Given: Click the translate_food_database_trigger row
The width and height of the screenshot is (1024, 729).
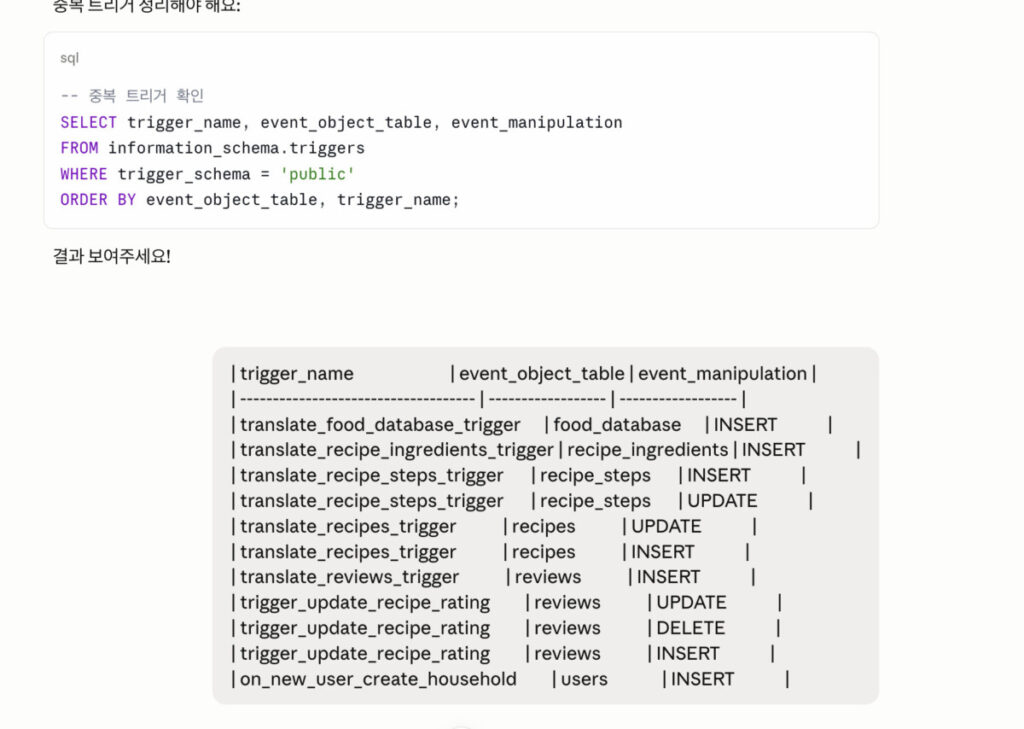Looking at the screenshot, I should (532, 425).
